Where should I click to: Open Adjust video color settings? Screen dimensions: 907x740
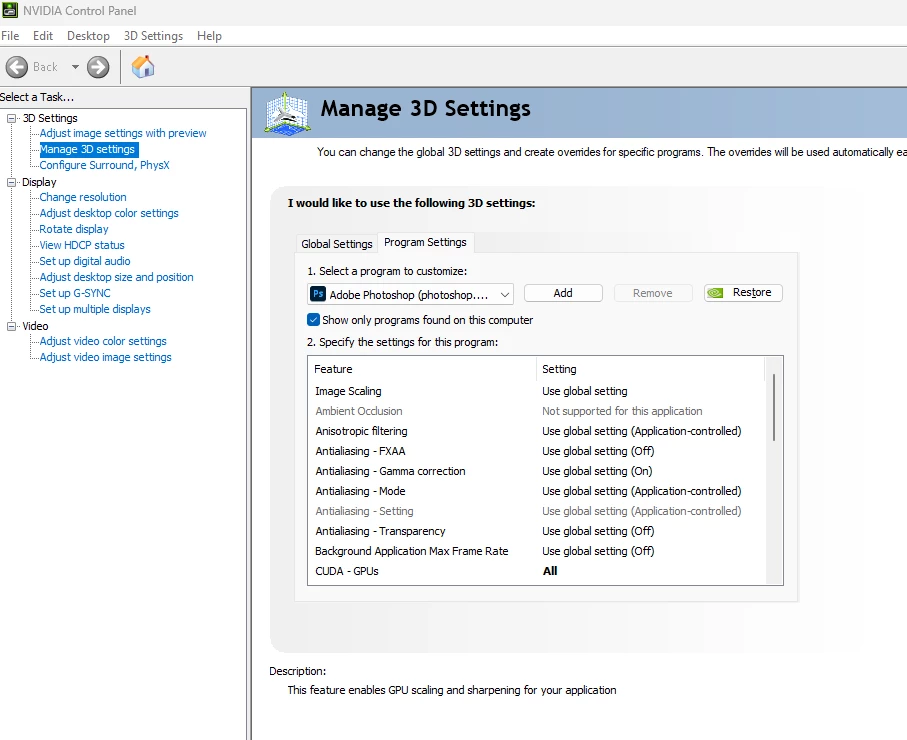coord(103,341)
